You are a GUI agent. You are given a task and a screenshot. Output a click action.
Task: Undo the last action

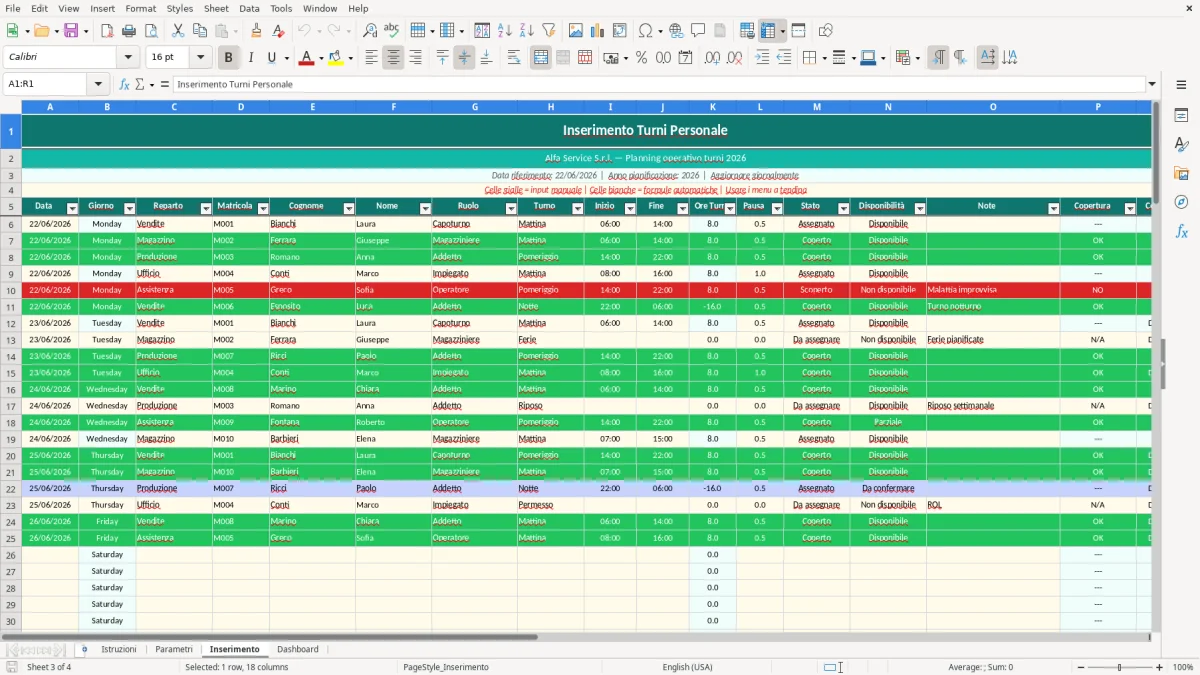pyautogui.click(x=304, y=31)
